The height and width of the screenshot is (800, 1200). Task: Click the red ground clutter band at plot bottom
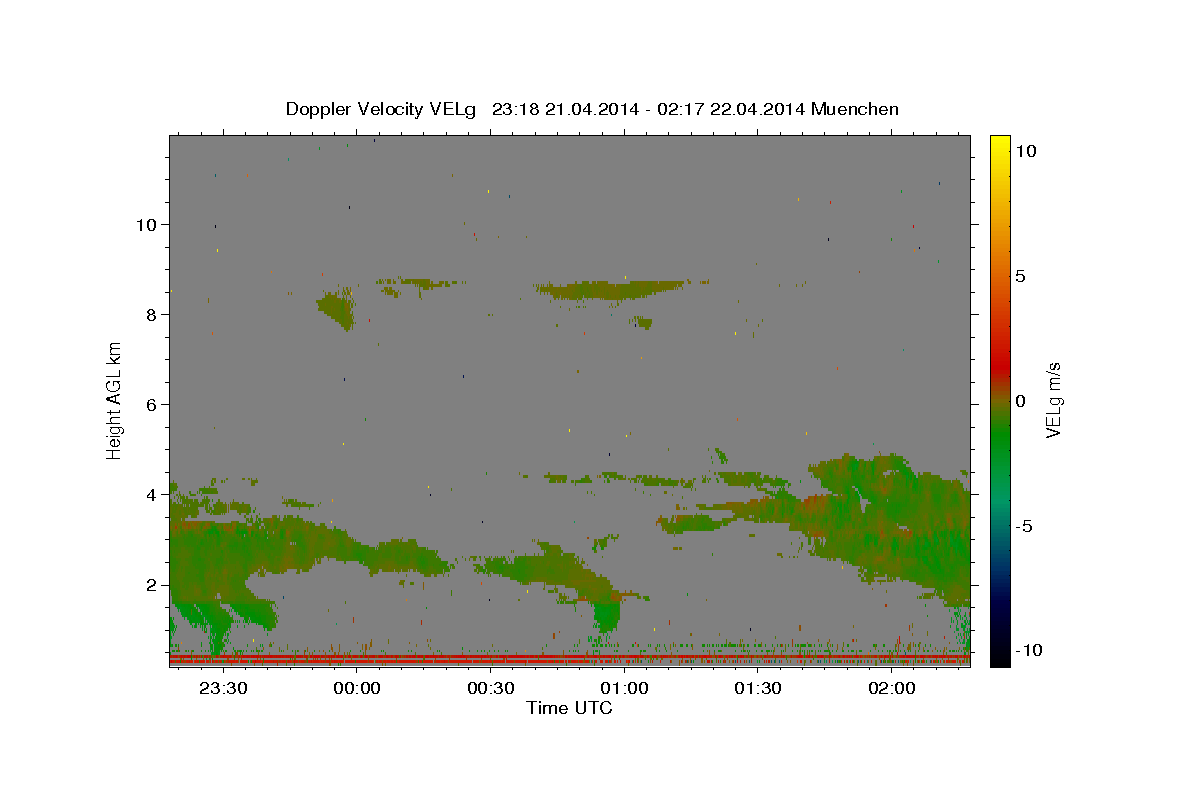click(x=569, y=659)
